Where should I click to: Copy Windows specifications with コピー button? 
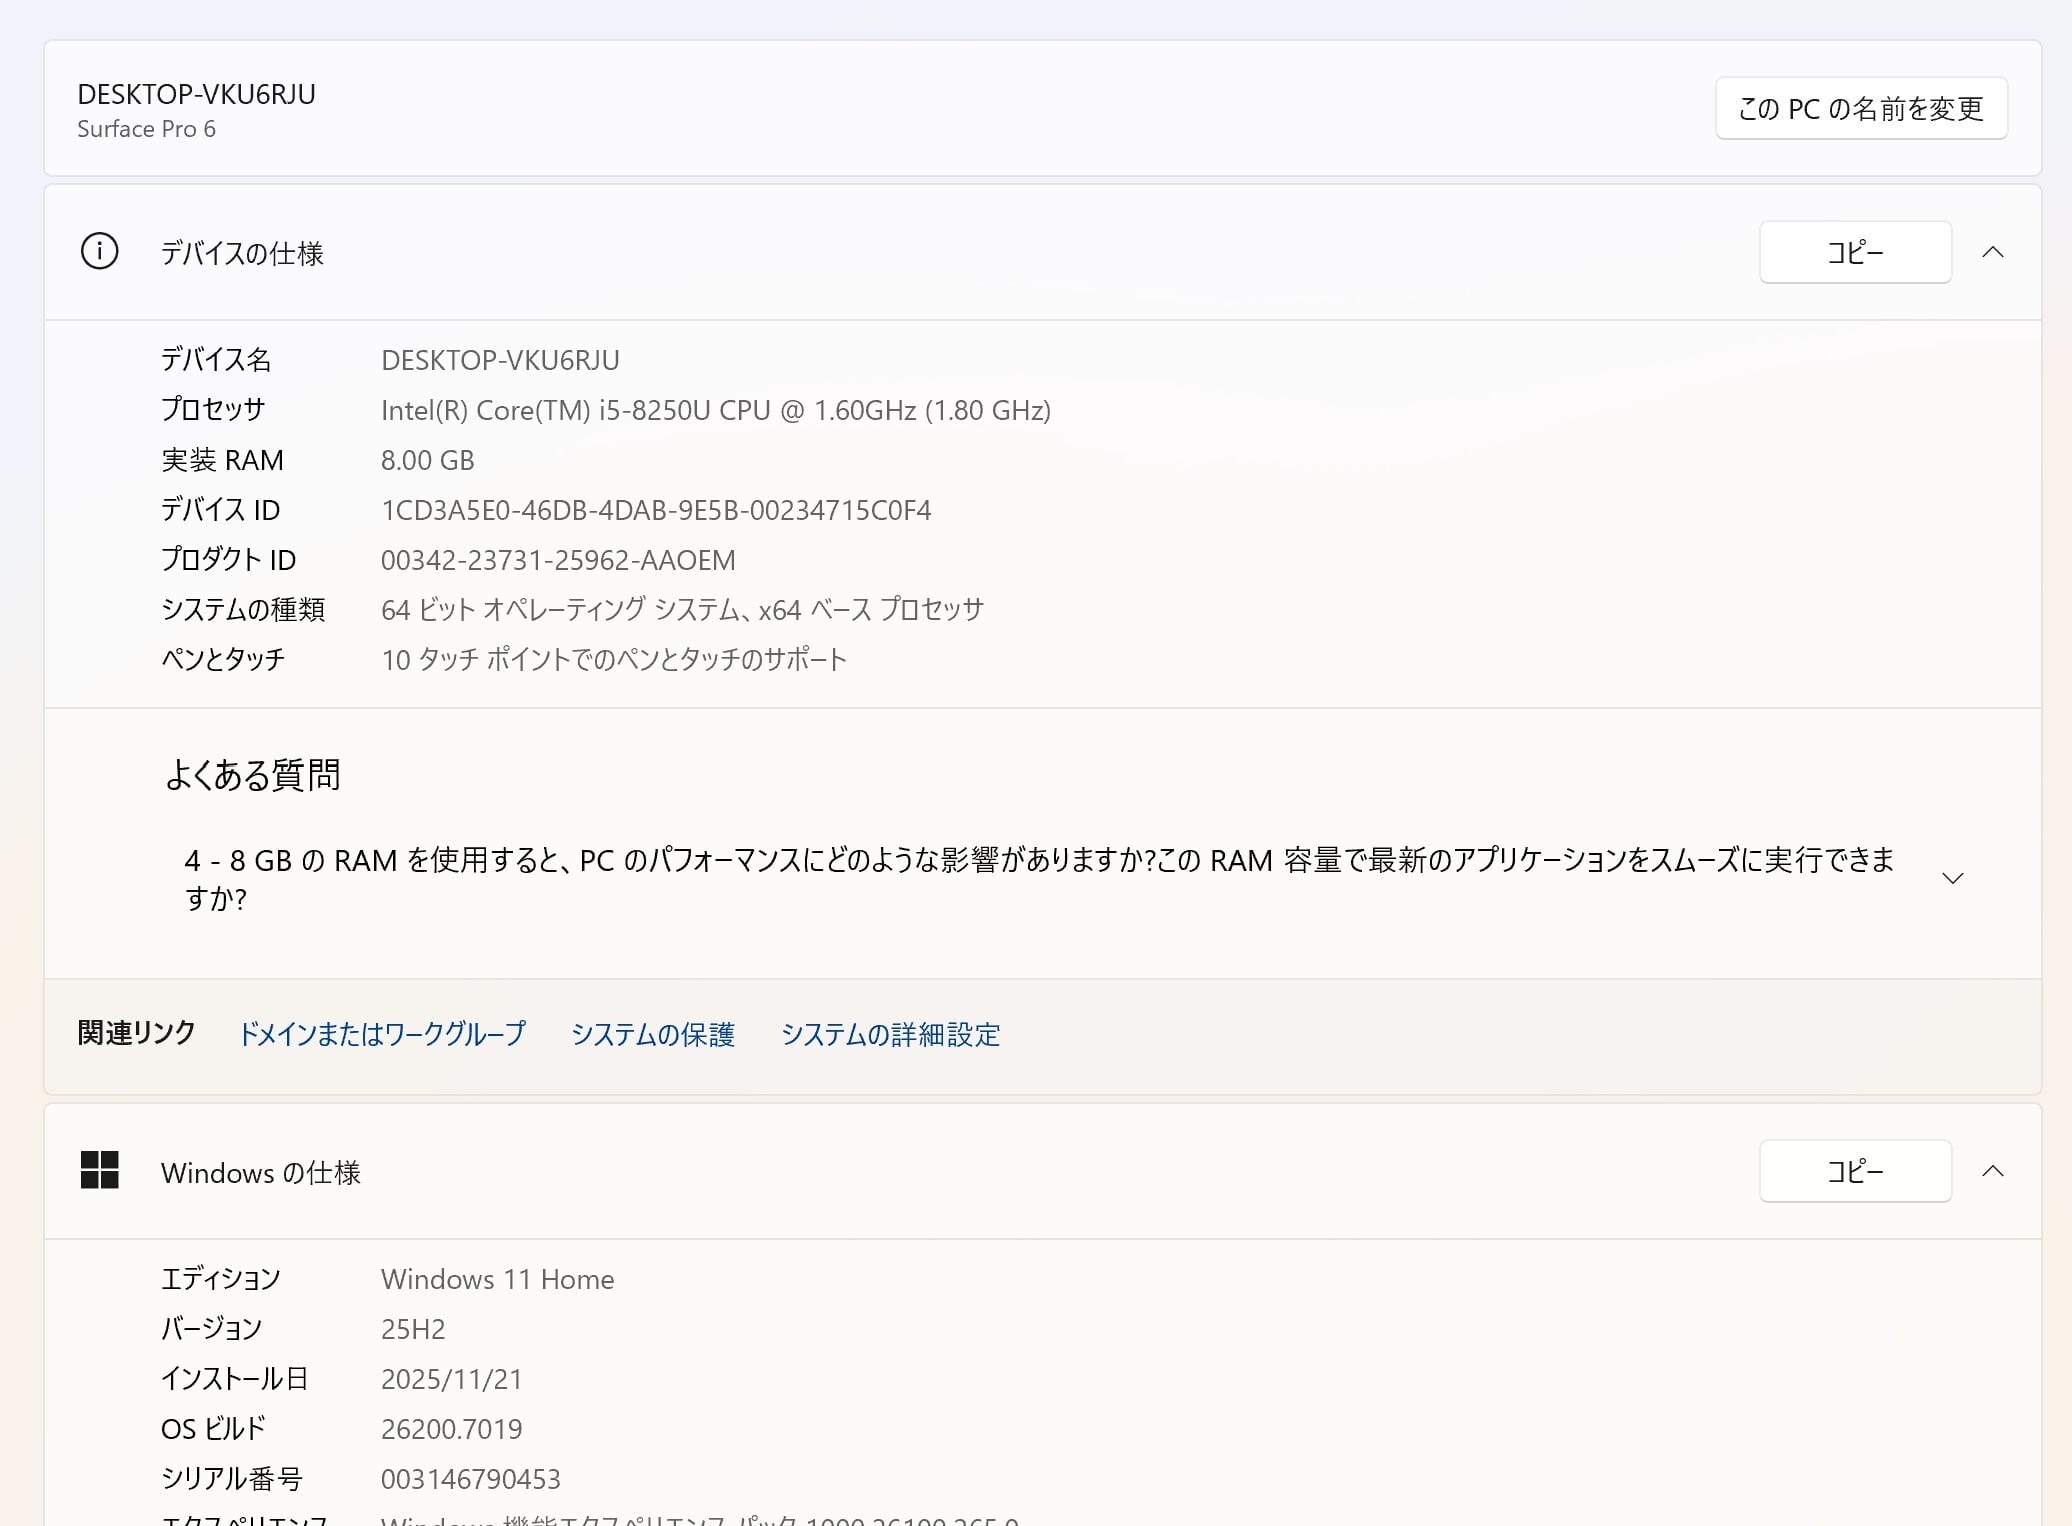pyautogui.click(x=1854, y=1171)
